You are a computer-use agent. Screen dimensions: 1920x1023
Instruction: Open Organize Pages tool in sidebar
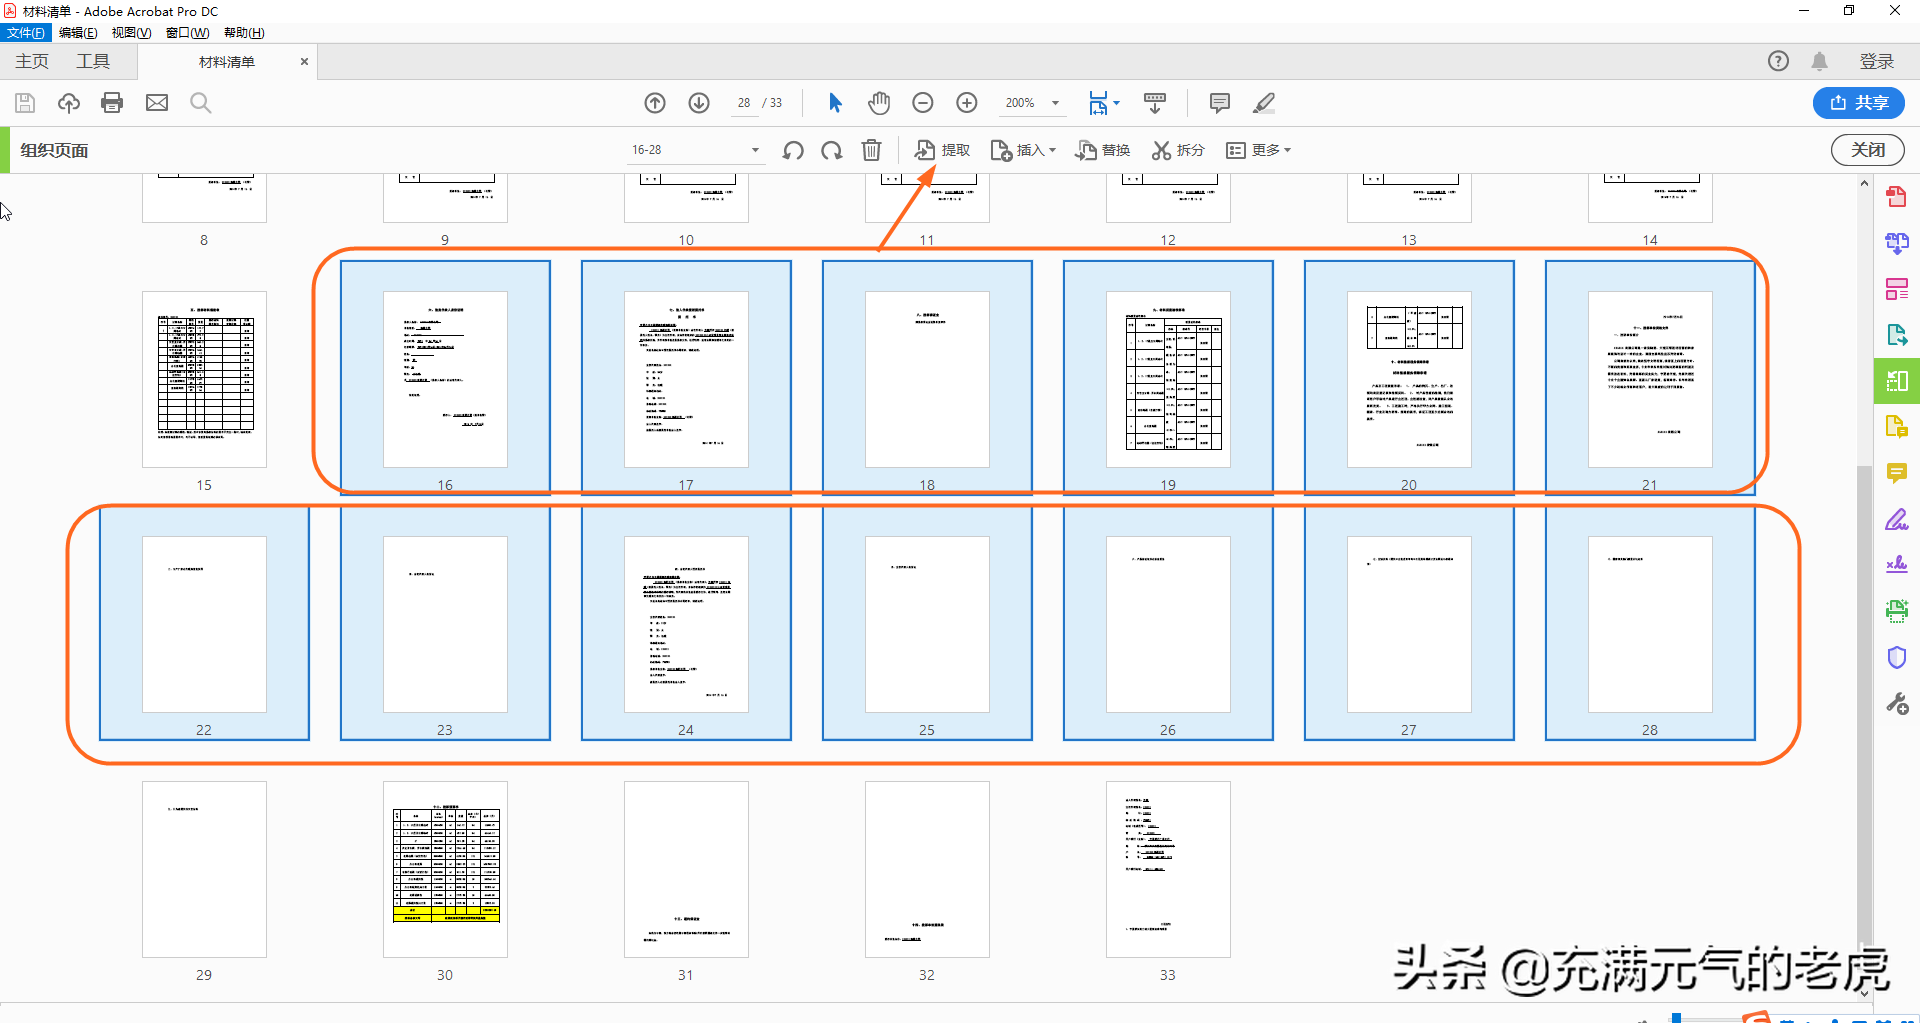coord(1896,381)
